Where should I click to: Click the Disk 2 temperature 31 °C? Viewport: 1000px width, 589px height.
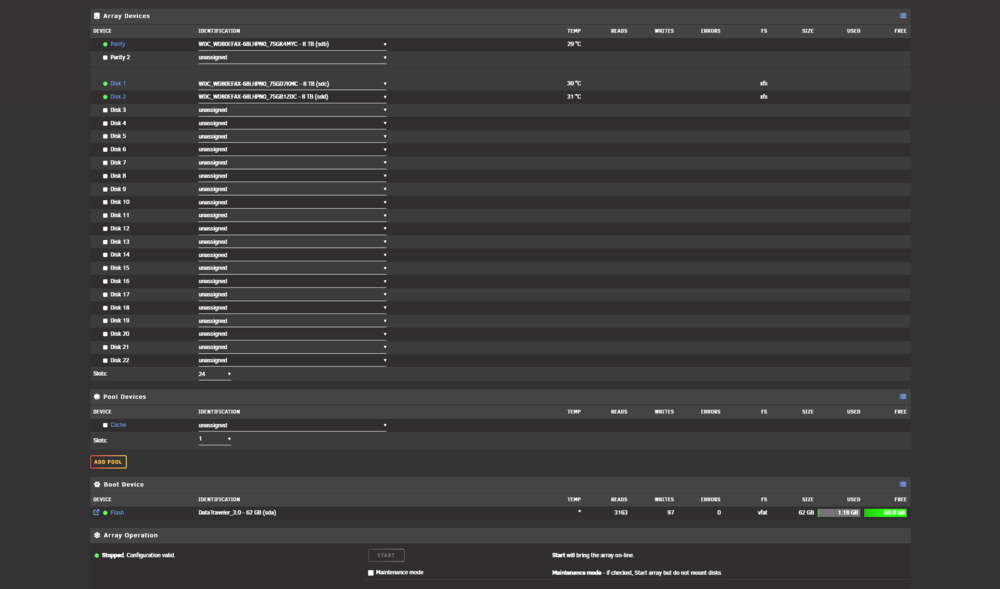(x=574, y=97)
